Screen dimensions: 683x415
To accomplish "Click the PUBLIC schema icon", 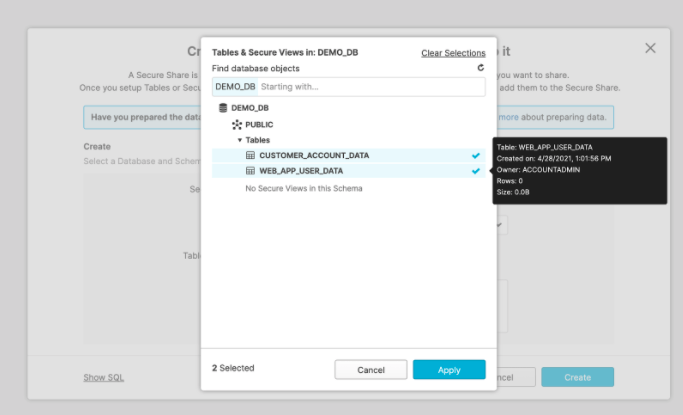I will click(x=237, y=125).
